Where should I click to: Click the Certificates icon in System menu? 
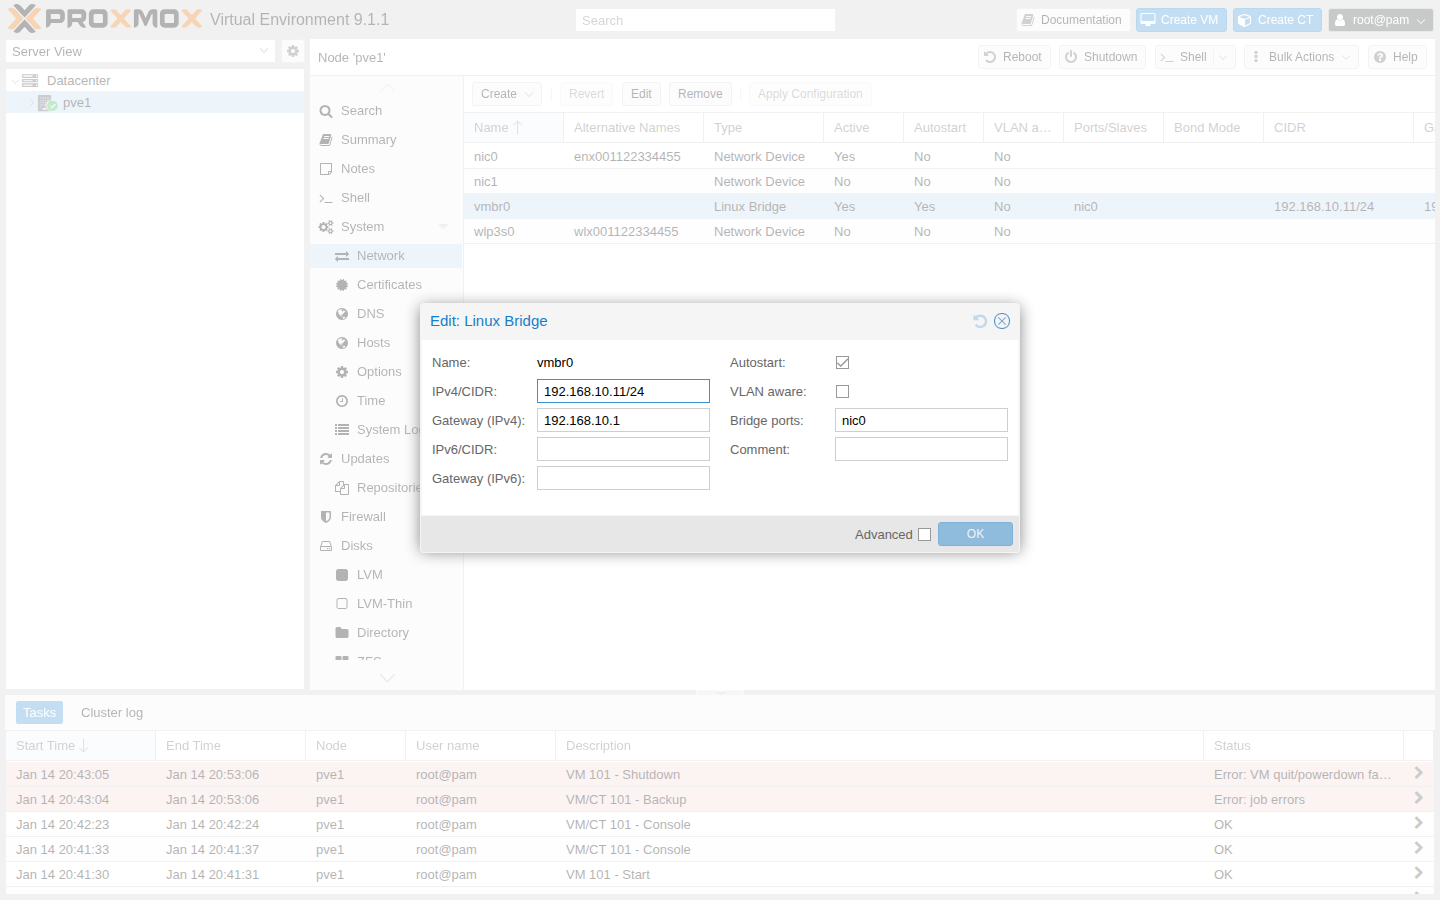(x=342, y=285)
